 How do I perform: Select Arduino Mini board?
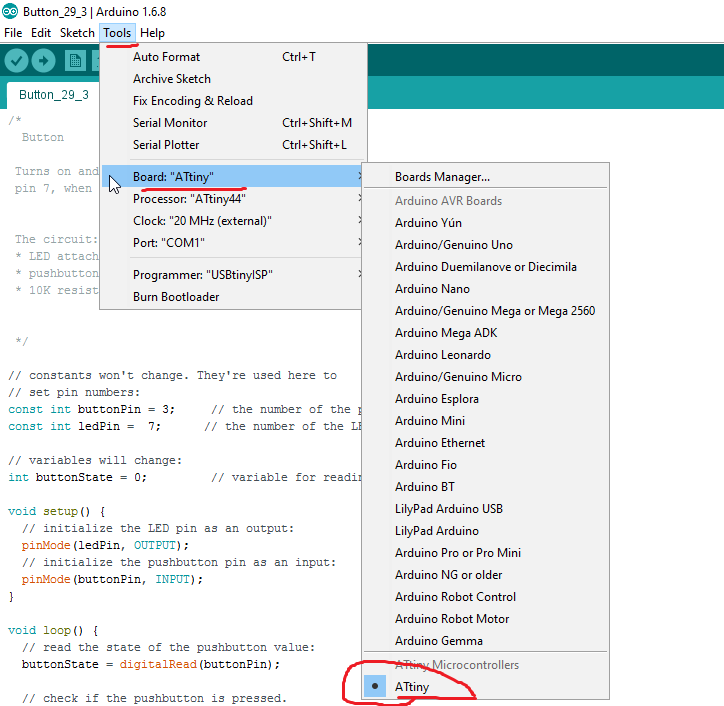[485, 421]
